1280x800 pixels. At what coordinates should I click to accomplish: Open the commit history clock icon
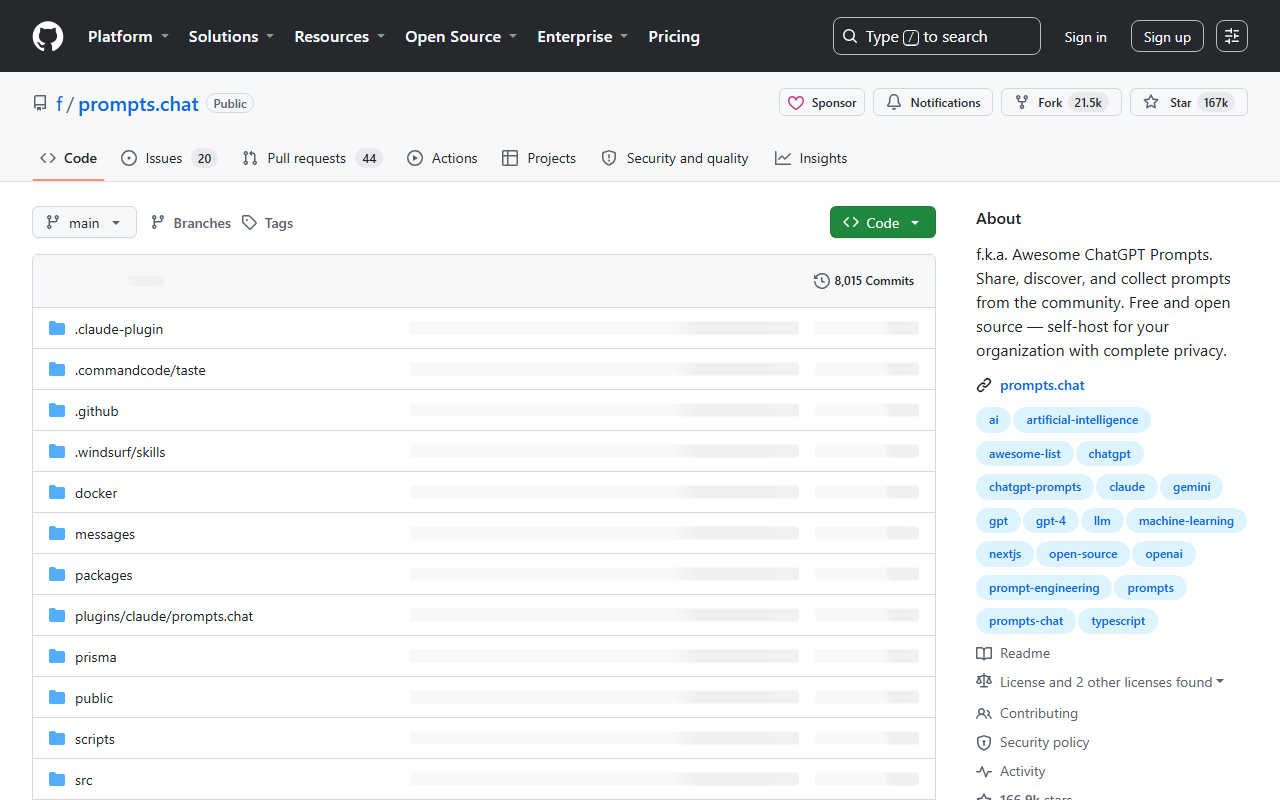coord(822,281)
